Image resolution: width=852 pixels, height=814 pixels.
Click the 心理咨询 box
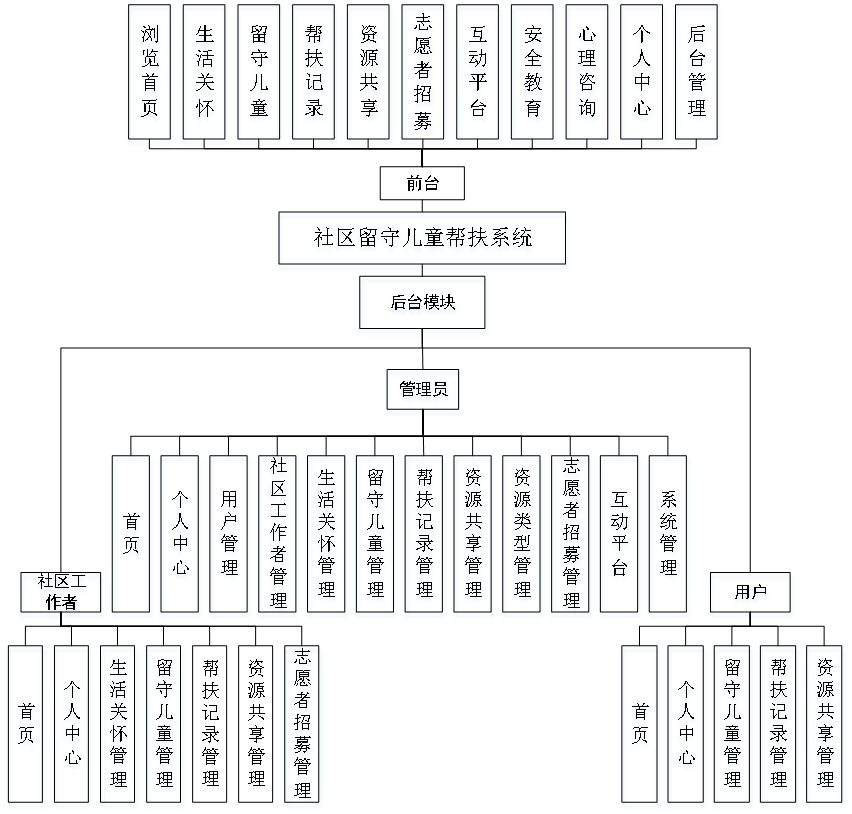[587, 72]
